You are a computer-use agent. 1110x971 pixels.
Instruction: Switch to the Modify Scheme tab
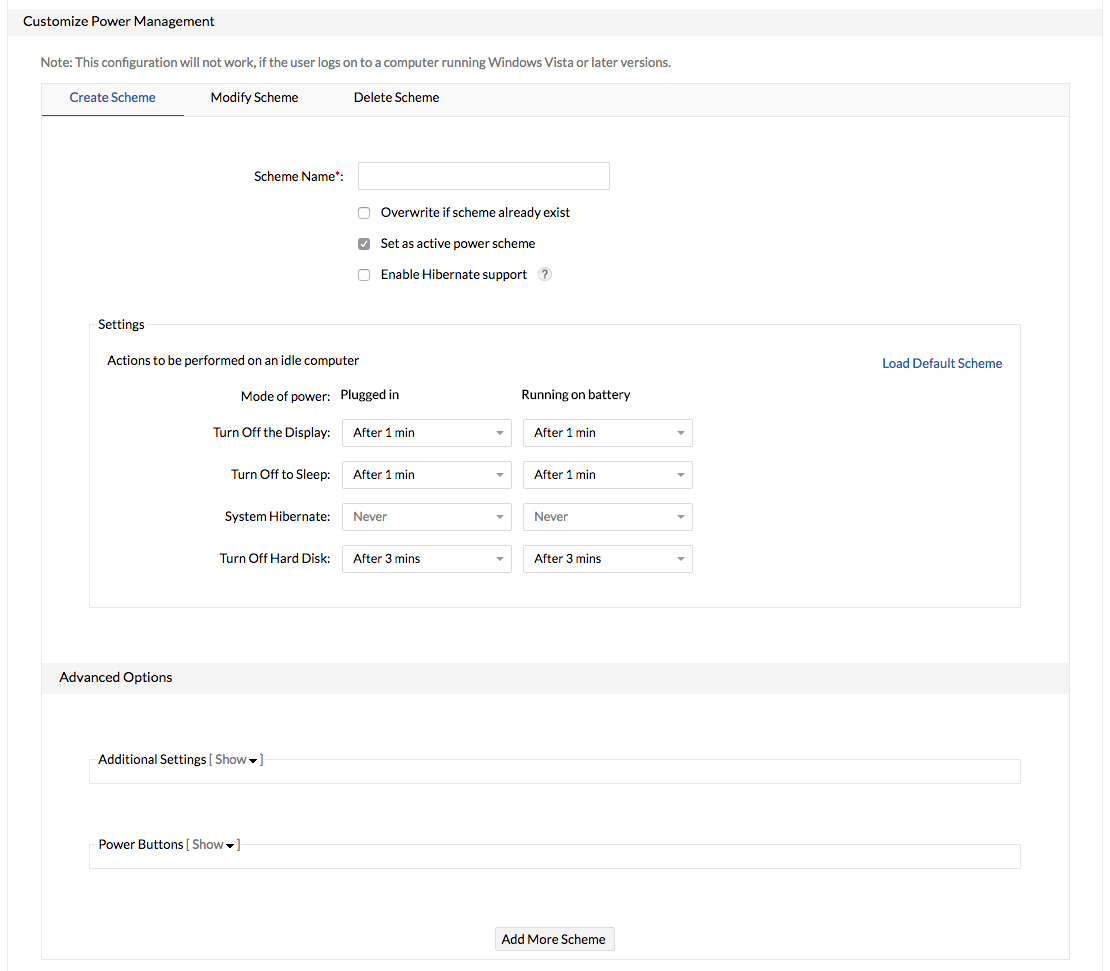pyautogui.click(x=254, y=97)
